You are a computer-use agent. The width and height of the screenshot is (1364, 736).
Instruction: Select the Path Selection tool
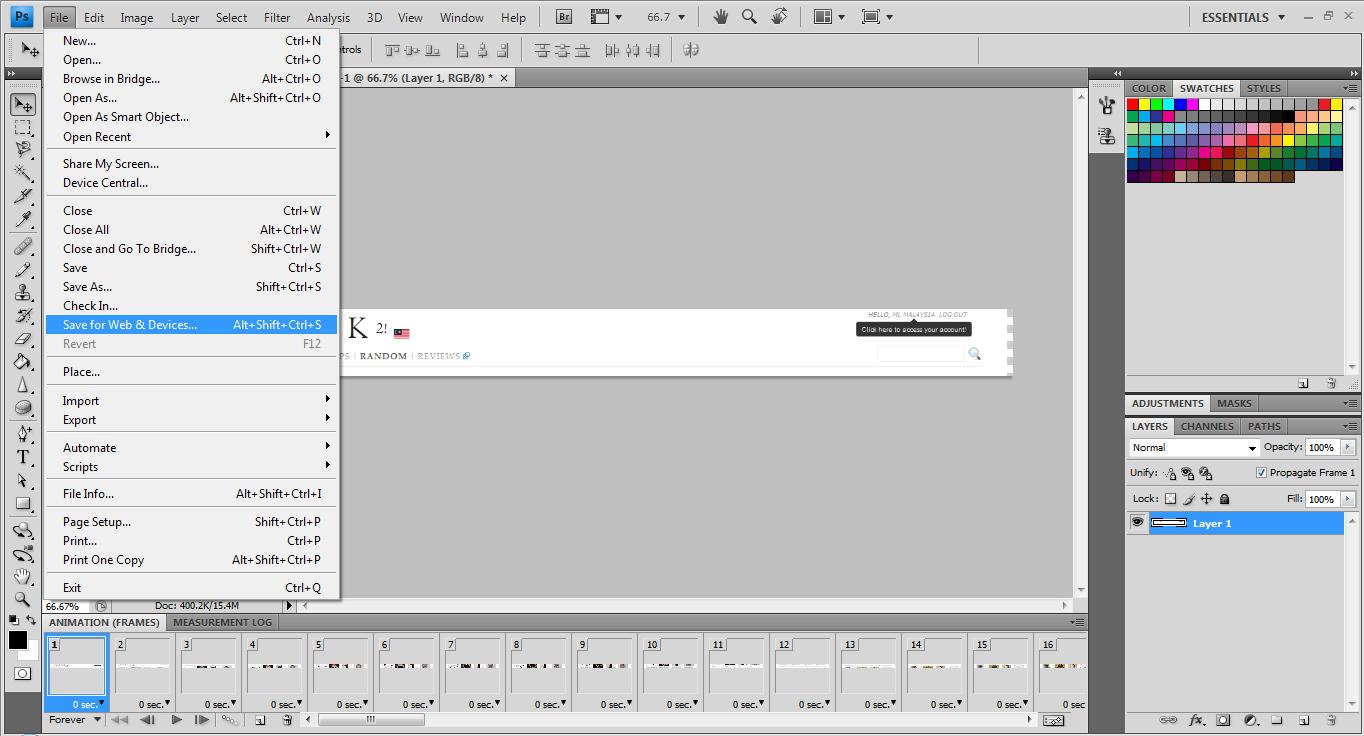click(x=23, y=480)
